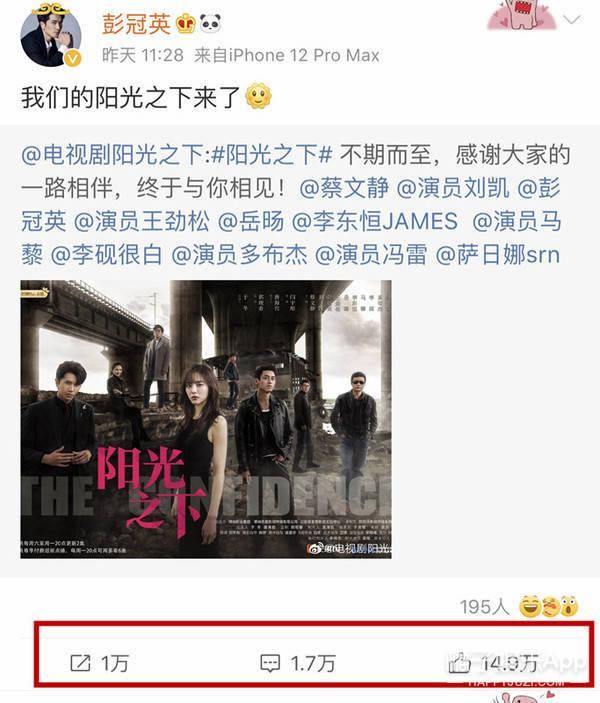Tap the 195人 reactions count
The width and height of the screenshot is (600, 703).
pos(485,607)
